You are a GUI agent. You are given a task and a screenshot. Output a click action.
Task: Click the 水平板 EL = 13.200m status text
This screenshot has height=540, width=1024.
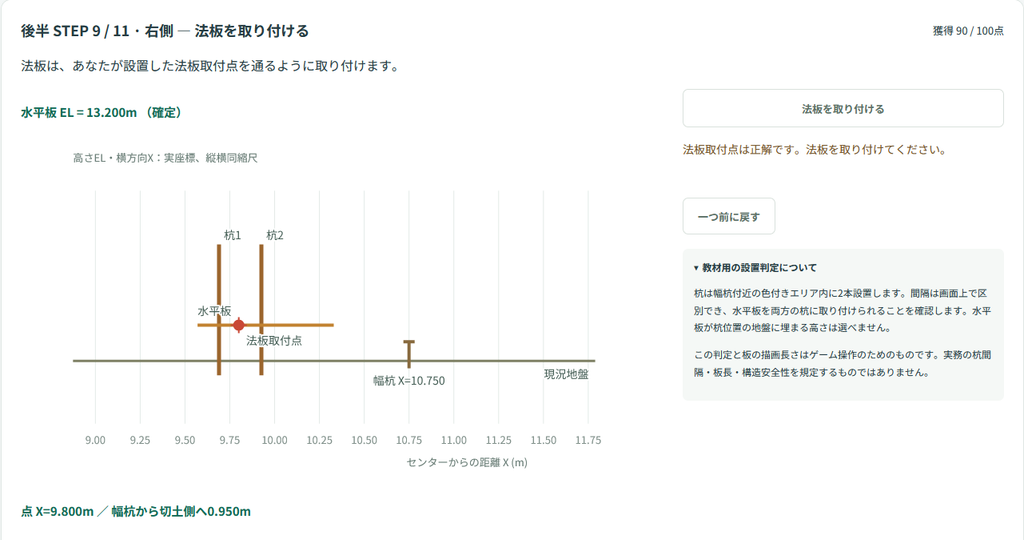[x=101, y=112]
